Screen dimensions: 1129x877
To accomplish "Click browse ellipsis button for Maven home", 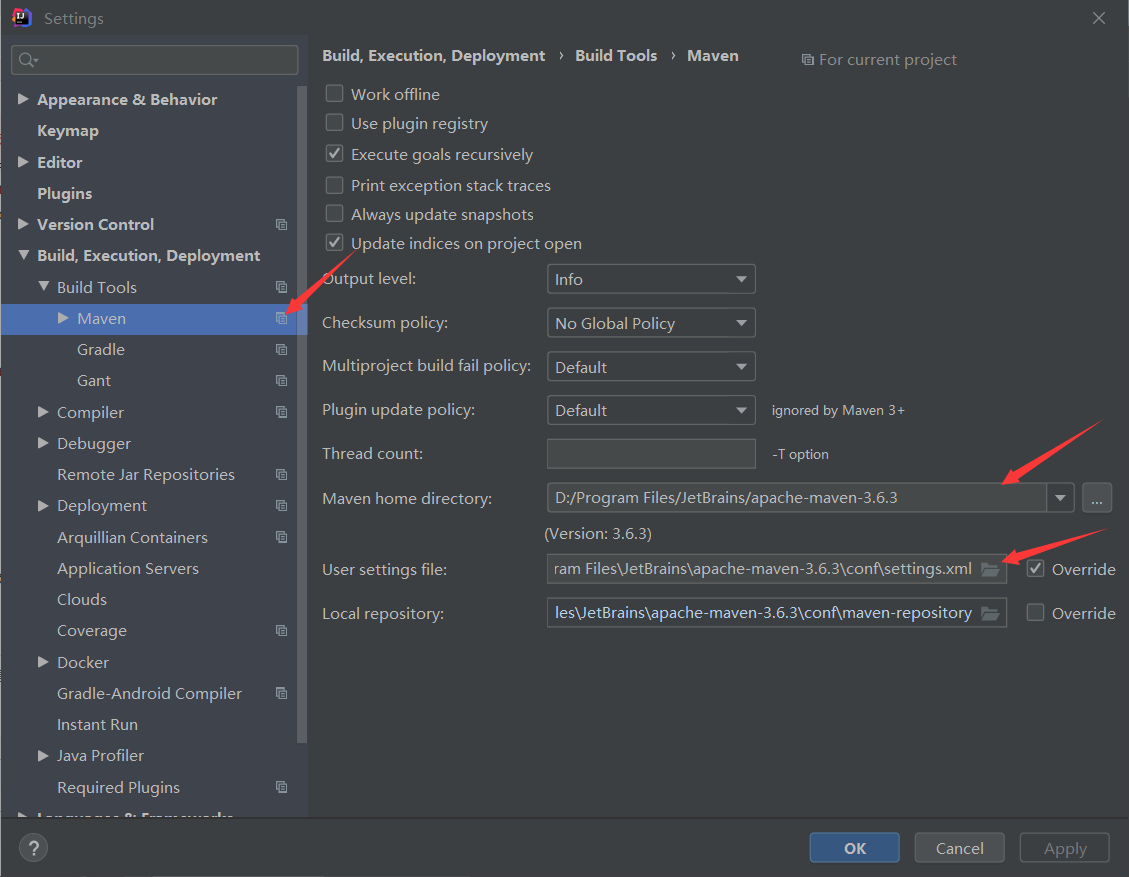I will (1097, 498).
